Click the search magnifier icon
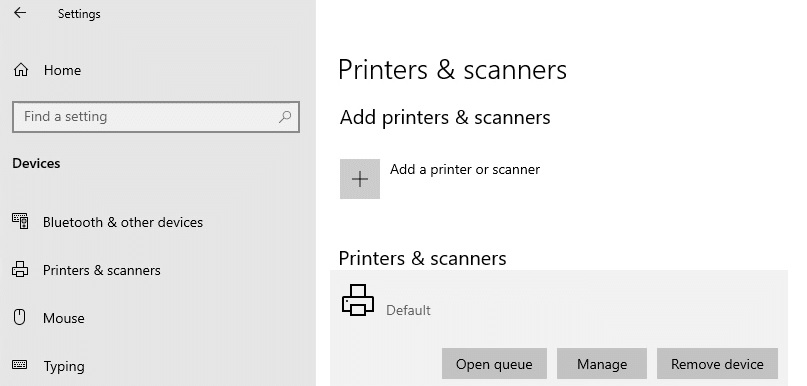This screenshot has height=386, width=807. (x=285, y=117)
